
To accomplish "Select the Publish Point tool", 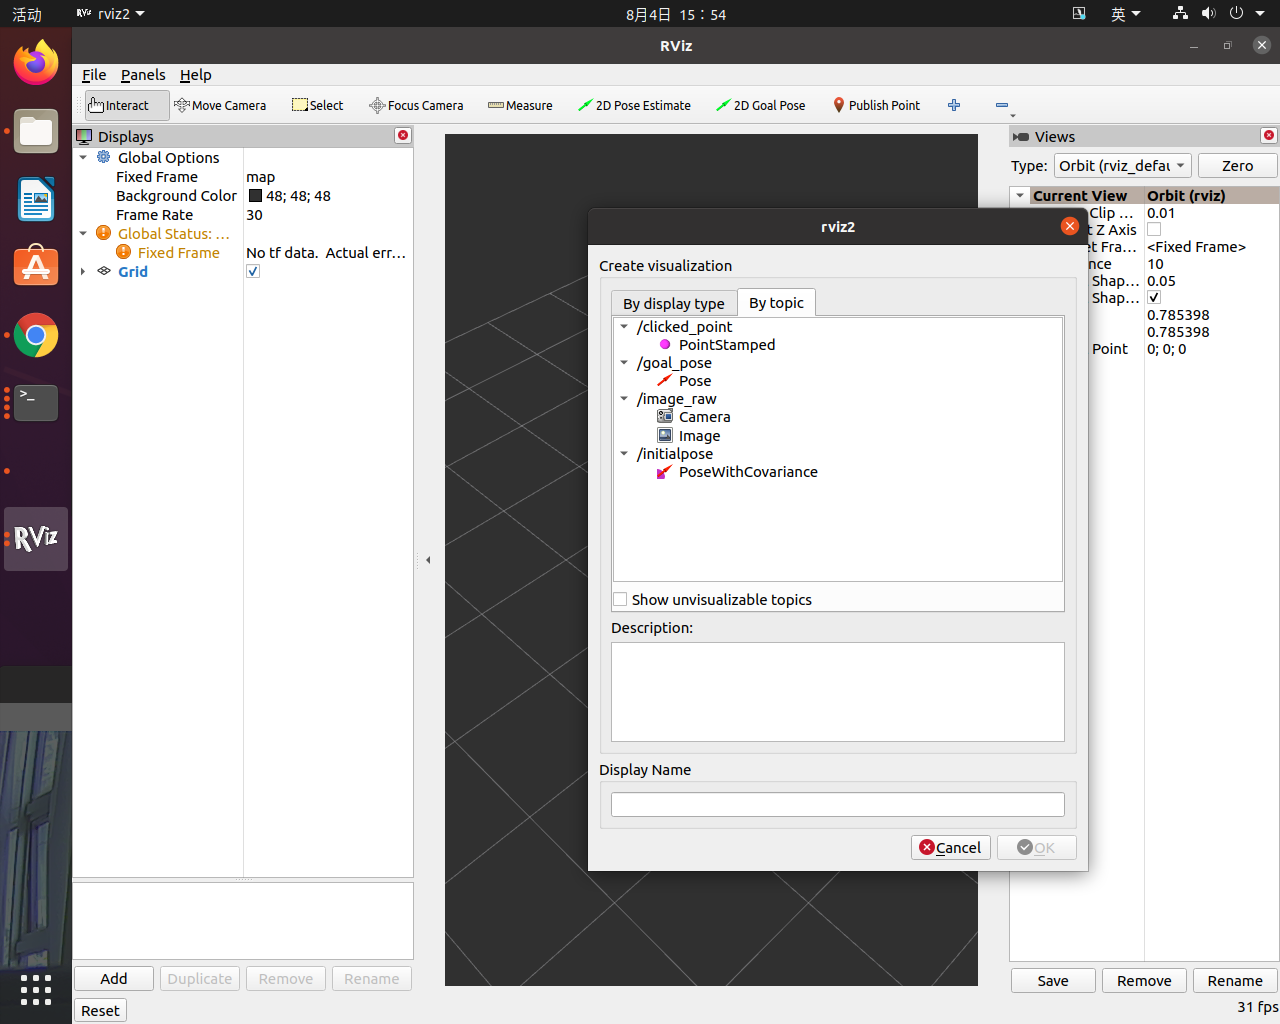I will point(876,105).
